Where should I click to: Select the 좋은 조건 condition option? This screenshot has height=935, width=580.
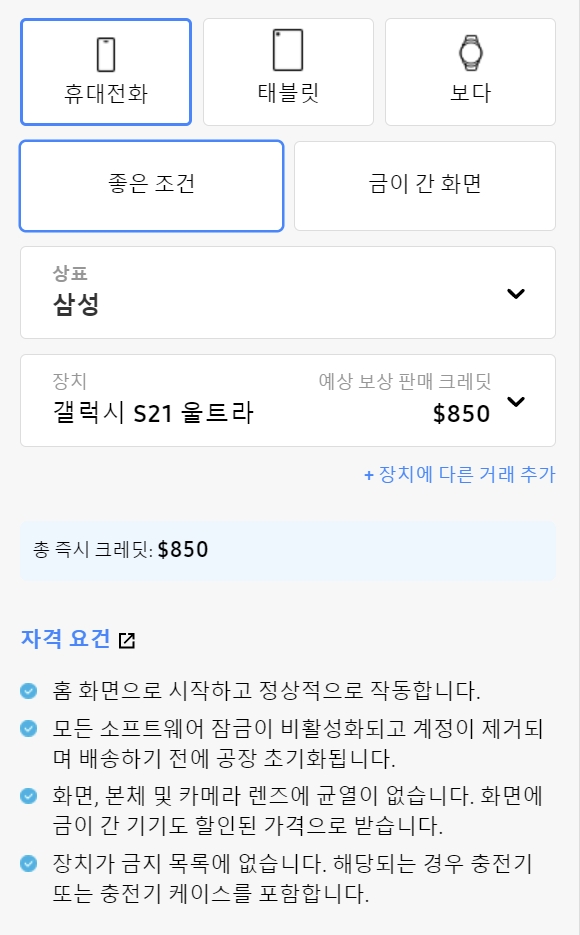point(151,186)
